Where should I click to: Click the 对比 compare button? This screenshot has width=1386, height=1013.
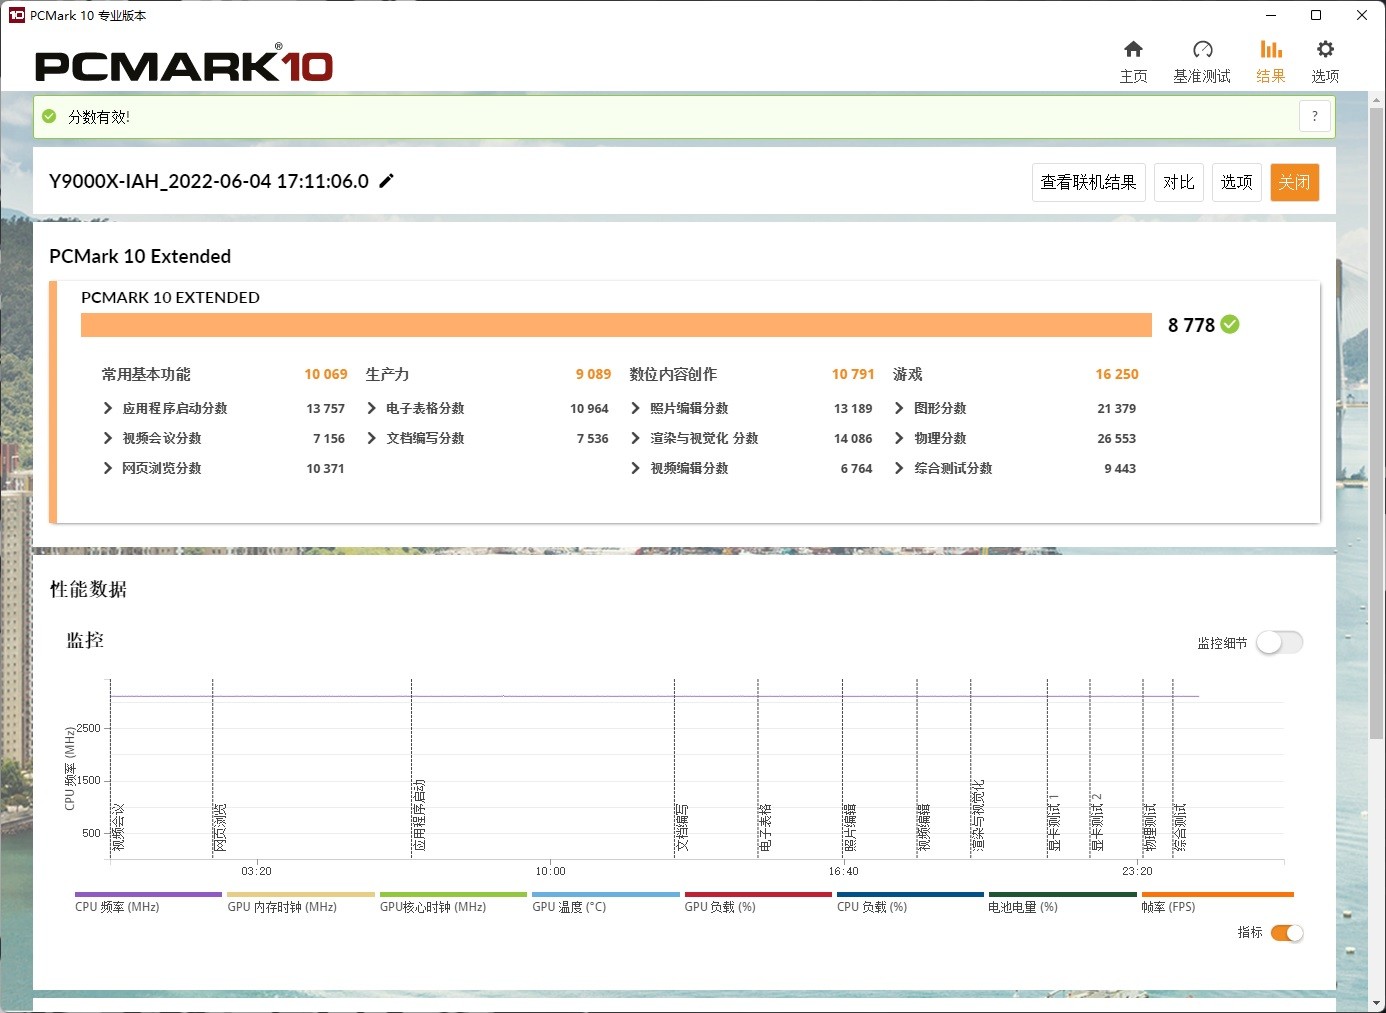point(1178,182)
